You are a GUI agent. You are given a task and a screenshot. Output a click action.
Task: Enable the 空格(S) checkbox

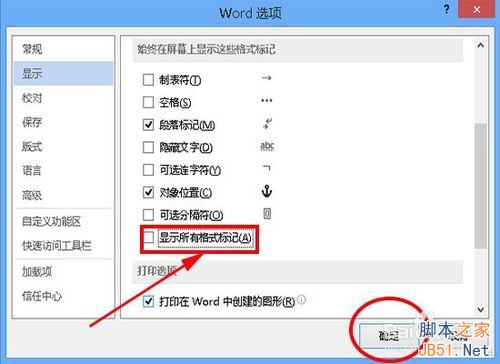pyautogui.click(x=148, y=102)
